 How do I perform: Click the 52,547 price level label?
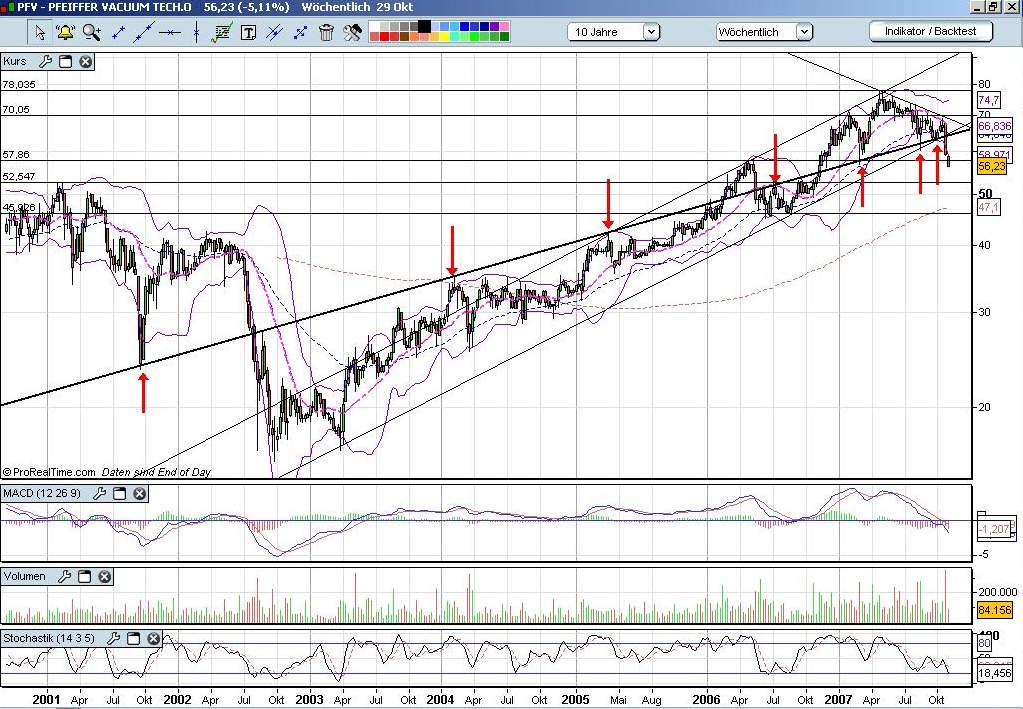pyautogui.click(x=19, y=177)
